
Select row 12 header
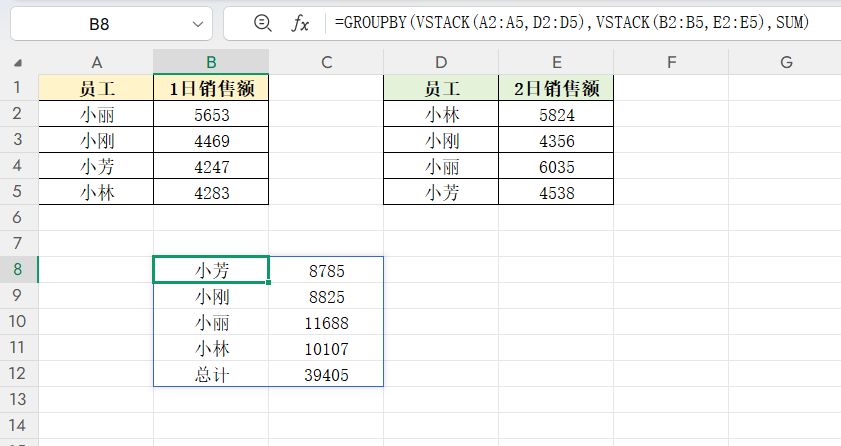[x=18, y=374]
